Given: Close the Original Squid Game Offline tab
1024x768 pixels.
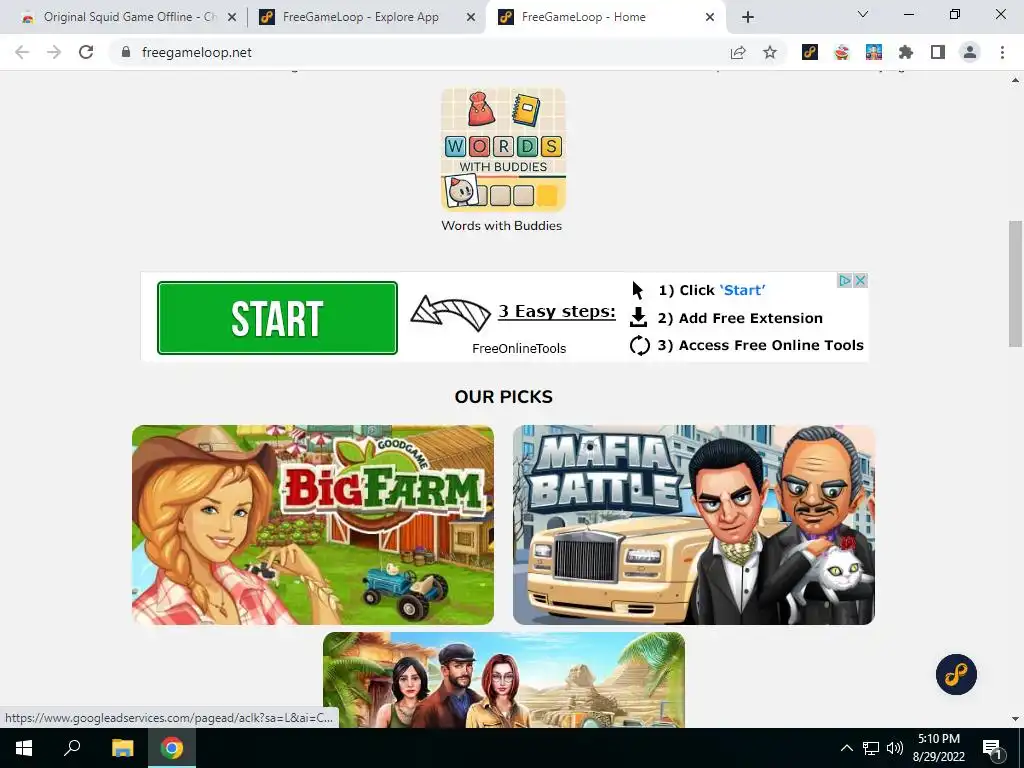Looking at the screenshot, I should 232,18.
